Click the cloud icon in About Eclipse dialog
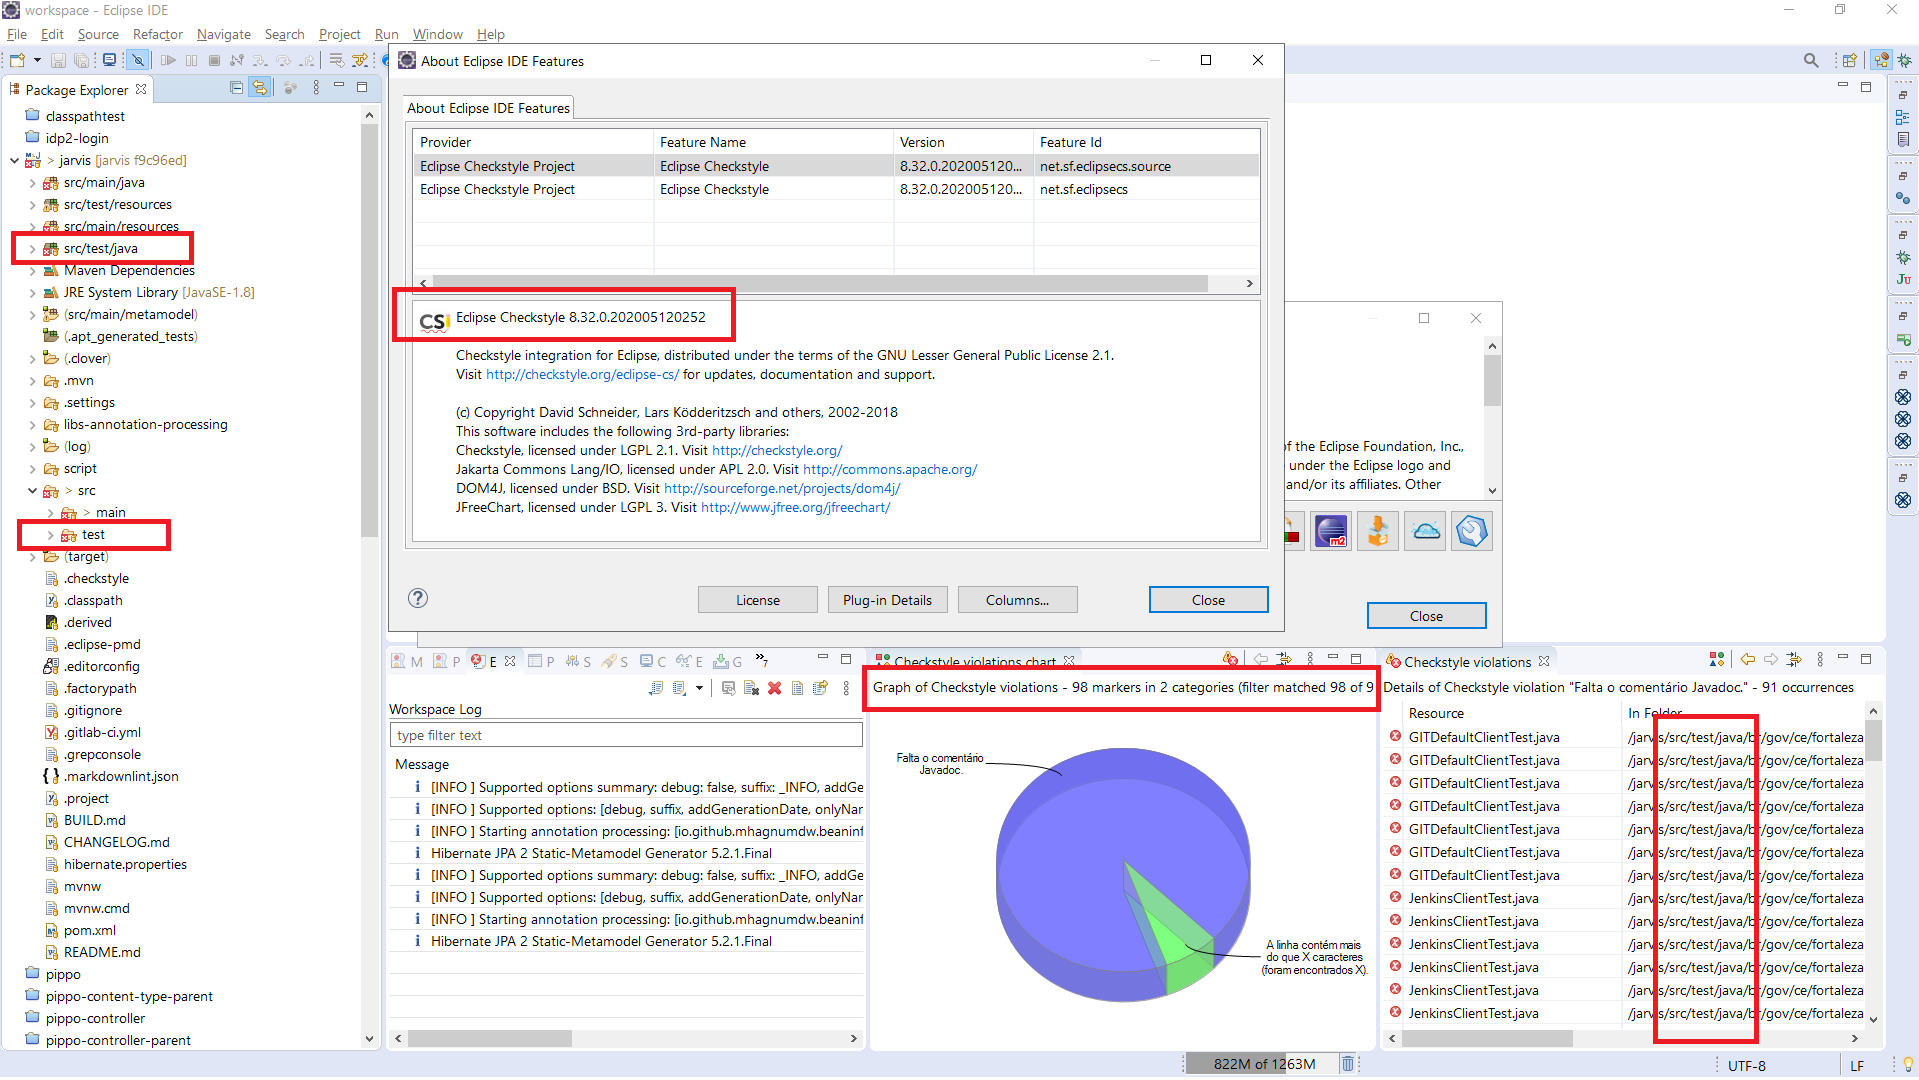Viewport: 1919px width, 1080px height. pos(1426,531)
